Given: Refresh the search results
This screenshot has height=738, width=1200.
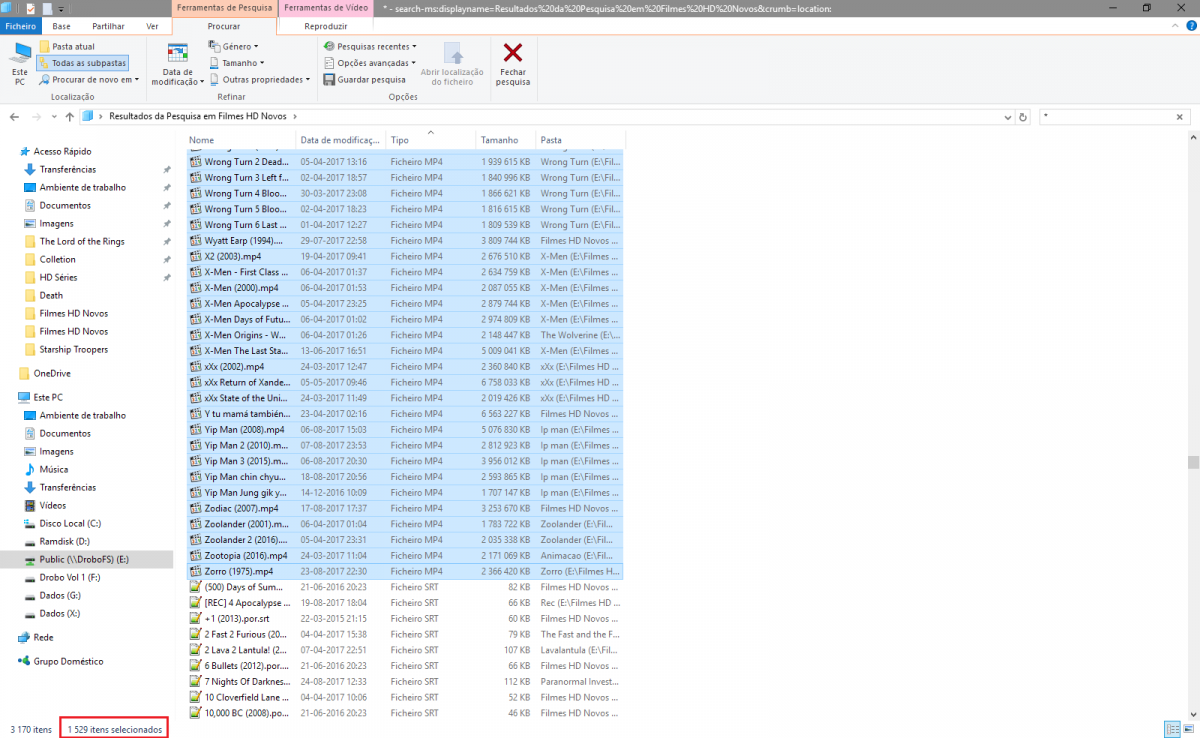Looking at the screenshot, I should click(x=1022, y=117).
